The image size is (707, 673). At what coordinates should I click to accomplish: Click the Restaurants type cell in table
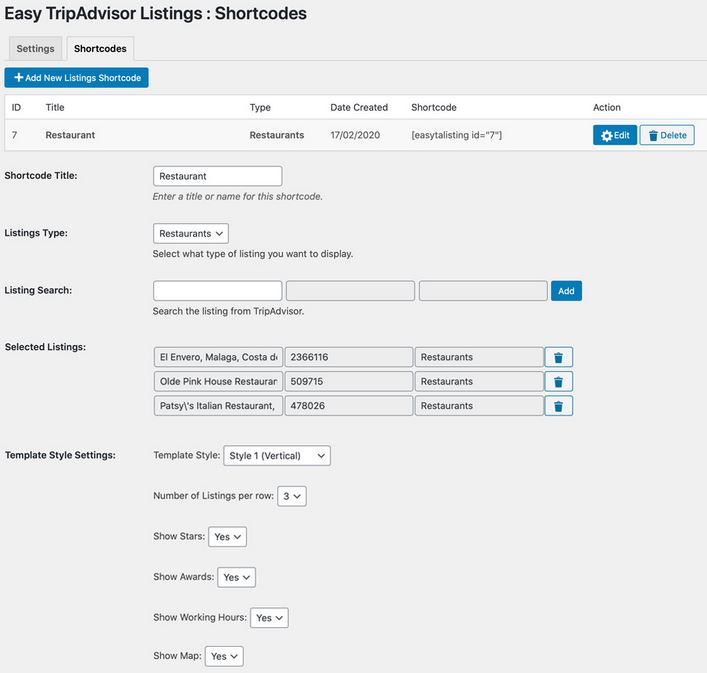point(277,135)
